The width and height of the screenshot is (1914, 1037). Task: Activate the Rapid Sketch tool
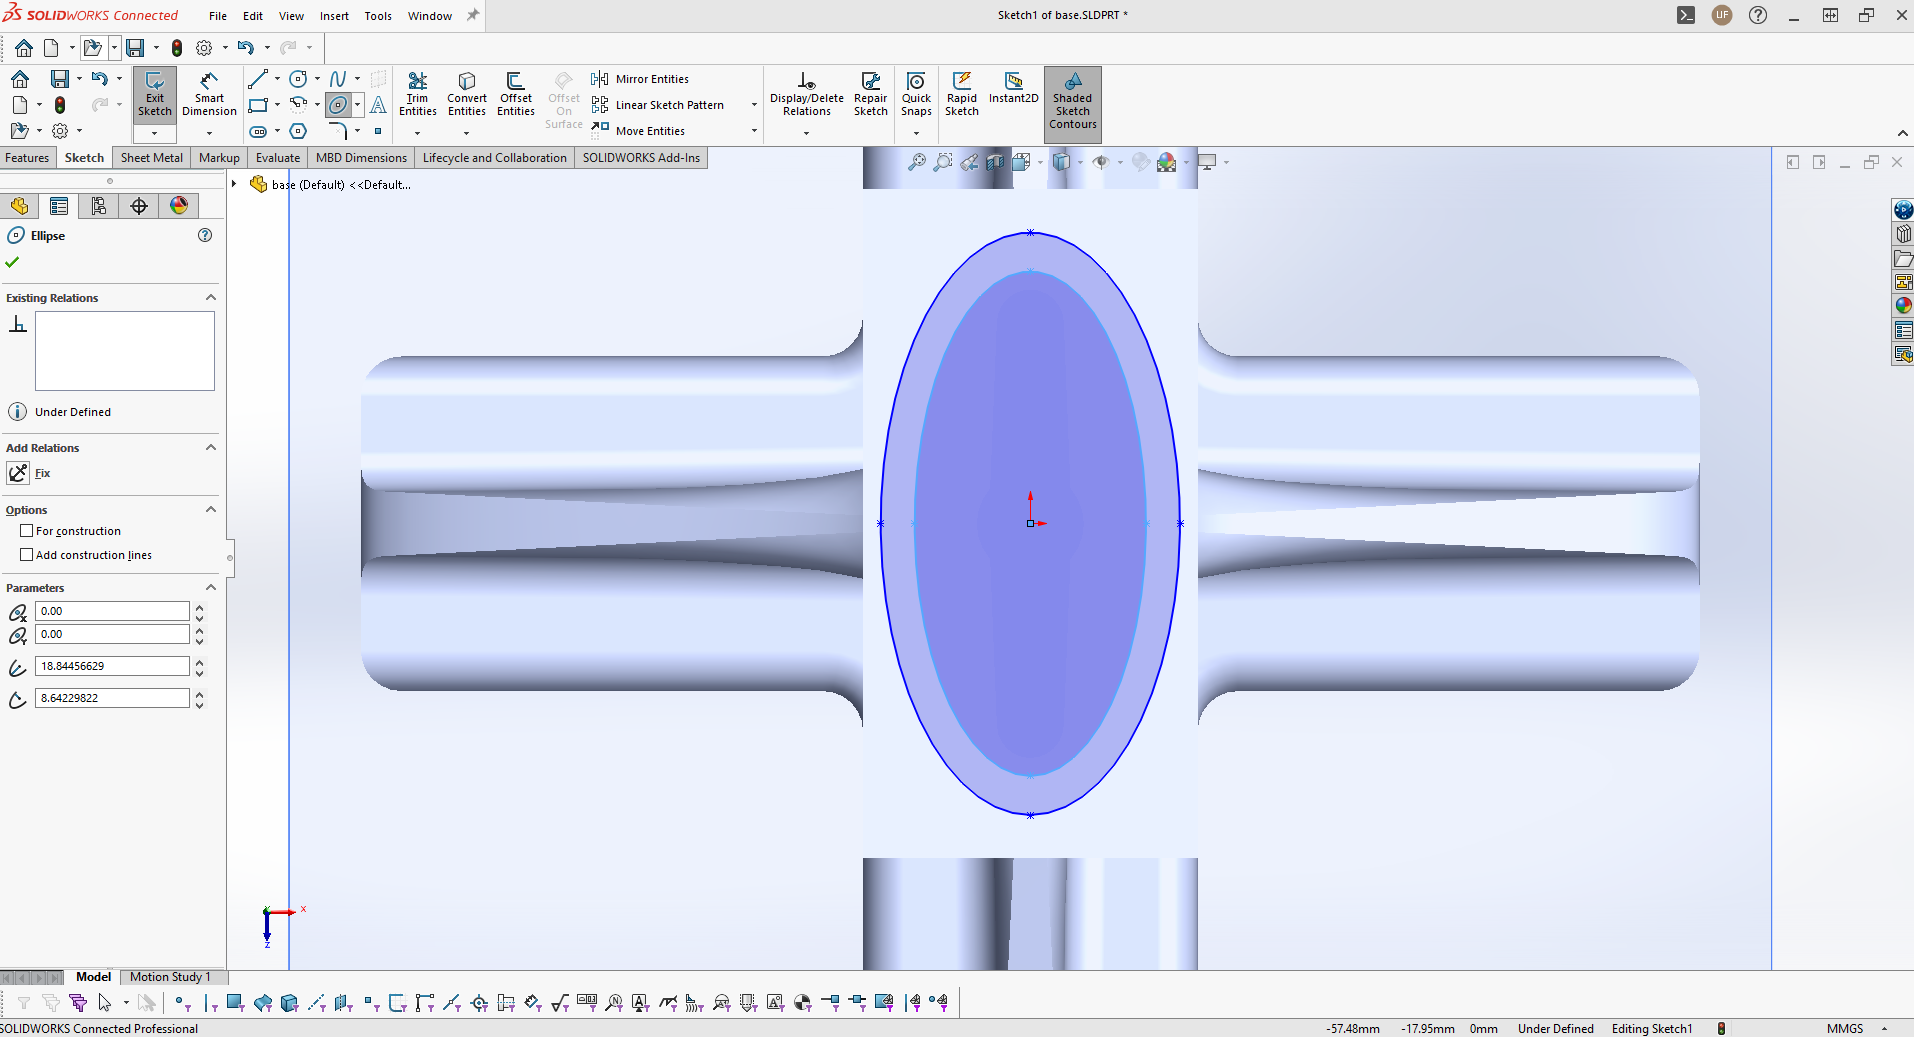point(962,95)
